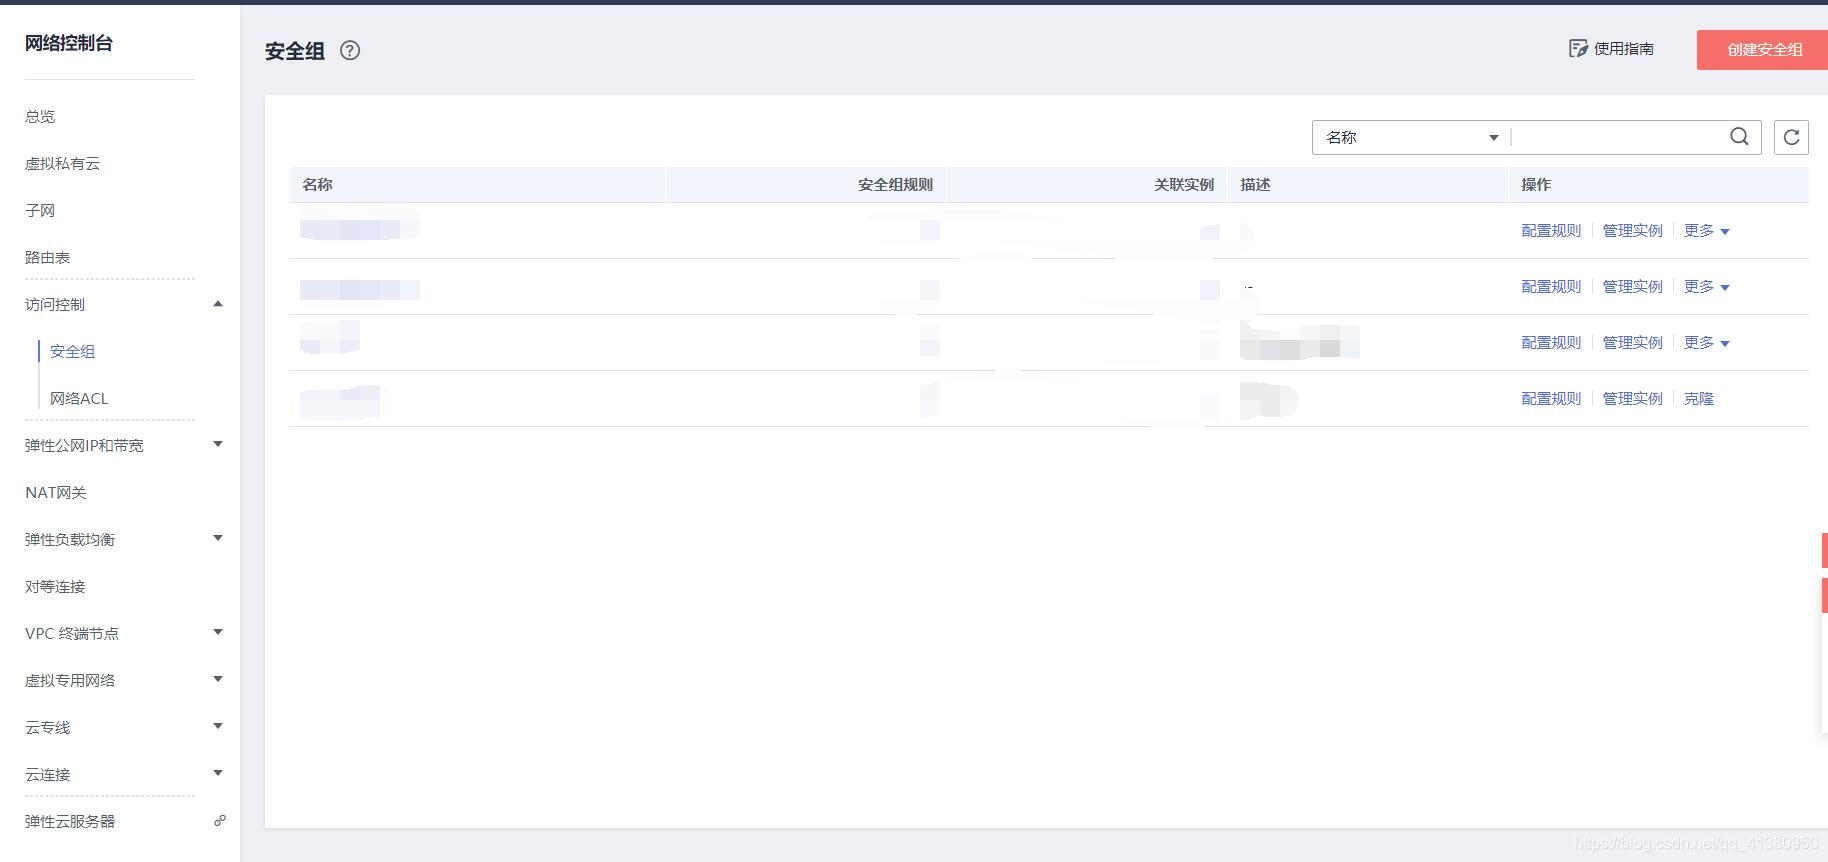
Task: Click 管理实例 in the first row
Action: [x=1632, y=231]
